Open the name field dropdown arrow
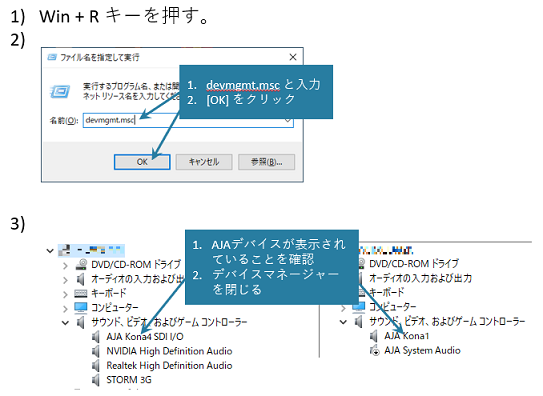Screen dimensions: 543x396 288,121
